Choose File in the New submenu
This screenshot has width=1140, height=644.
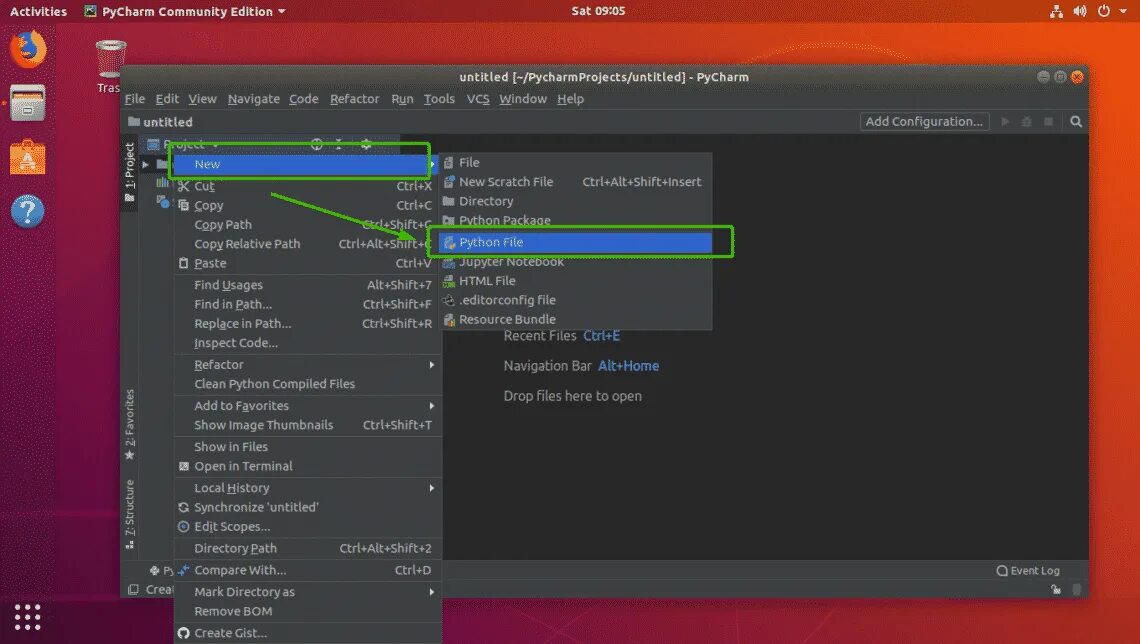[577, 163]
